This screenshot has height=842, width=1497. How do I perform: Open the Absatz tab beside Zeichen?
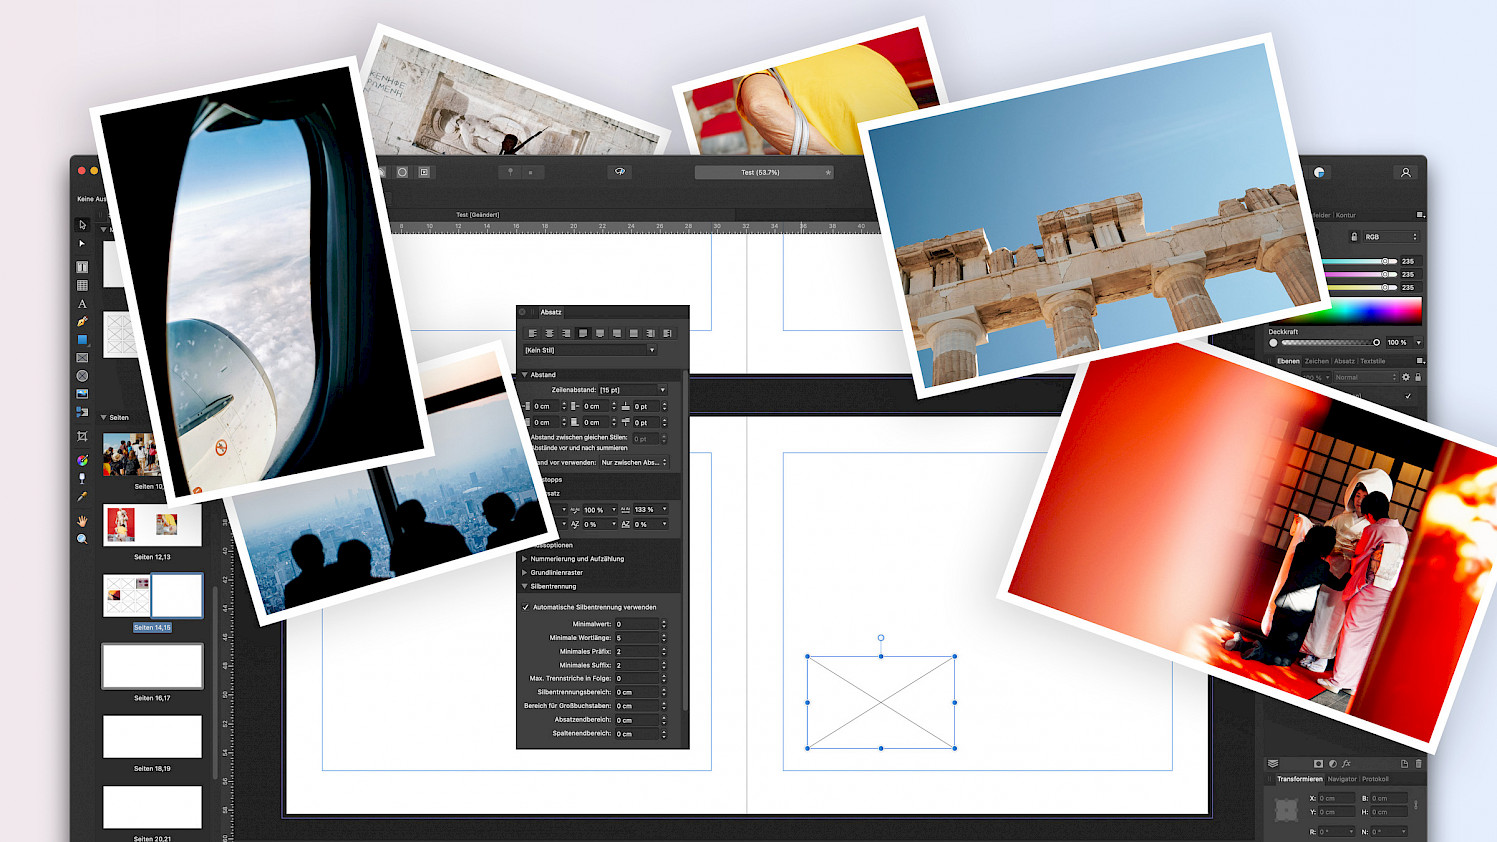(x=1345, y=361)
